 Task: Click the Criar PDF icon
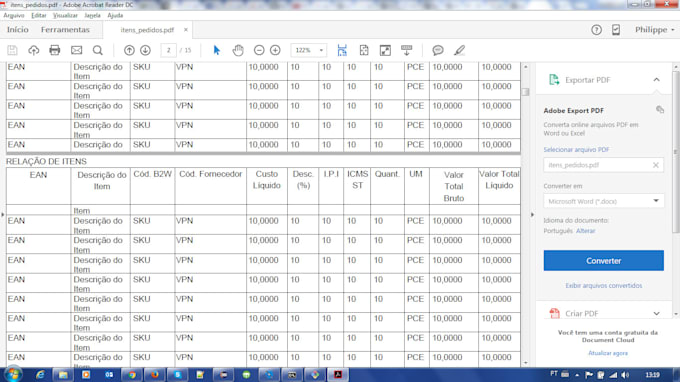pyautogui.click(x=554, y=313)
